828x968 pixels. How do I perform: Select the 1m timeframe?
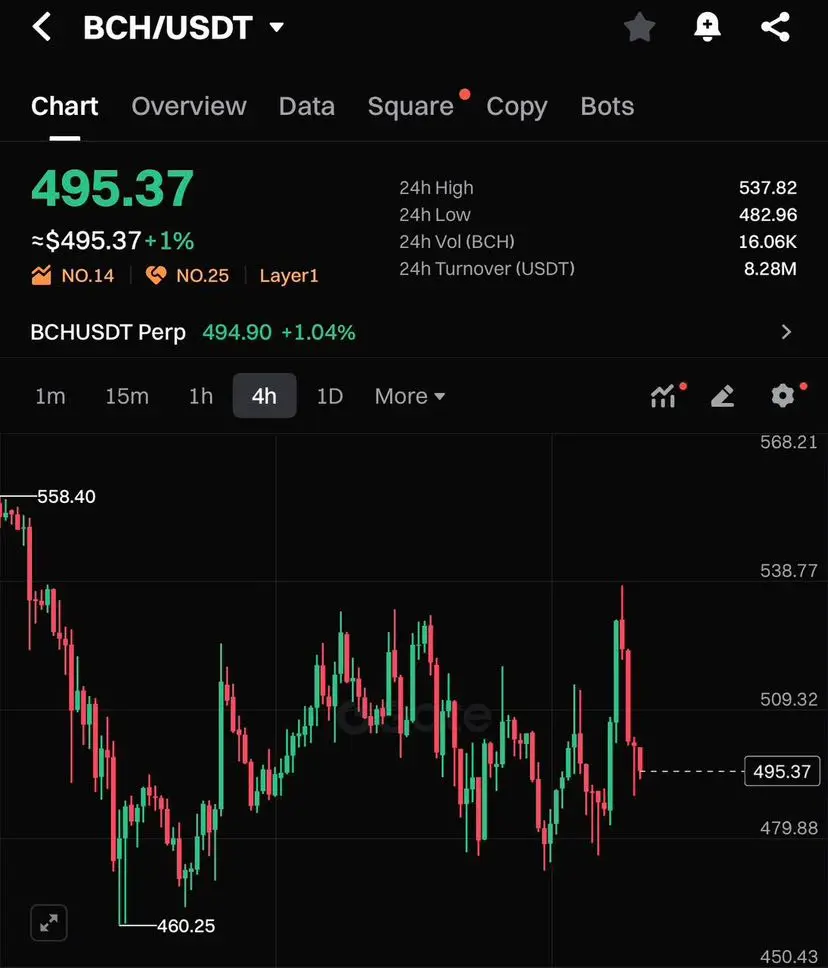click(x=50, y=396)
